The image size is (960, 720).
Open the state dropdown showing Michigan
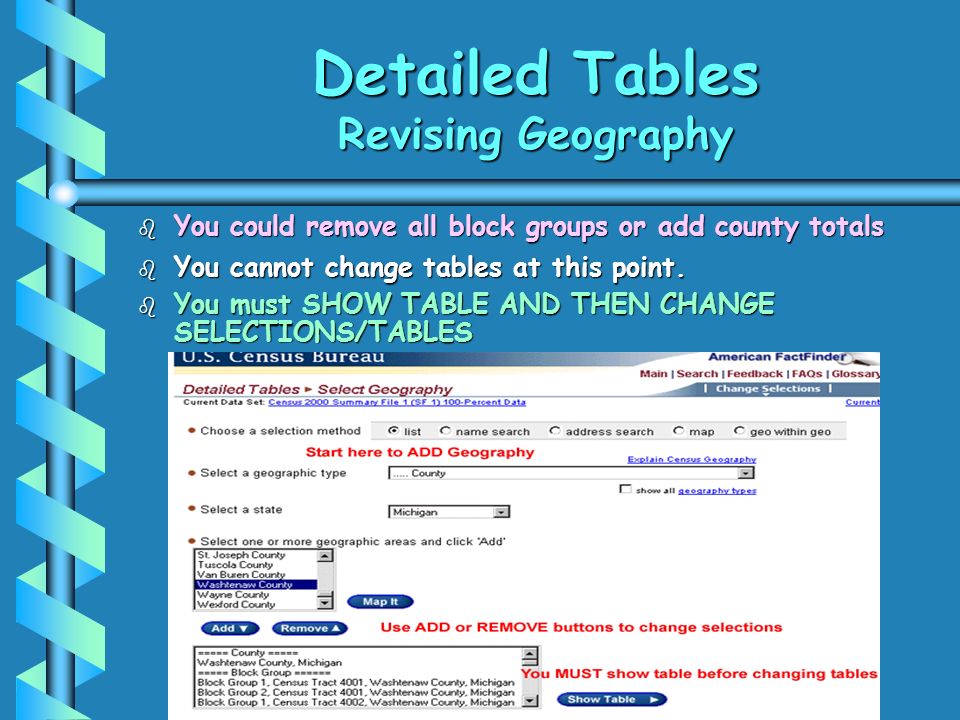(449, 512)
